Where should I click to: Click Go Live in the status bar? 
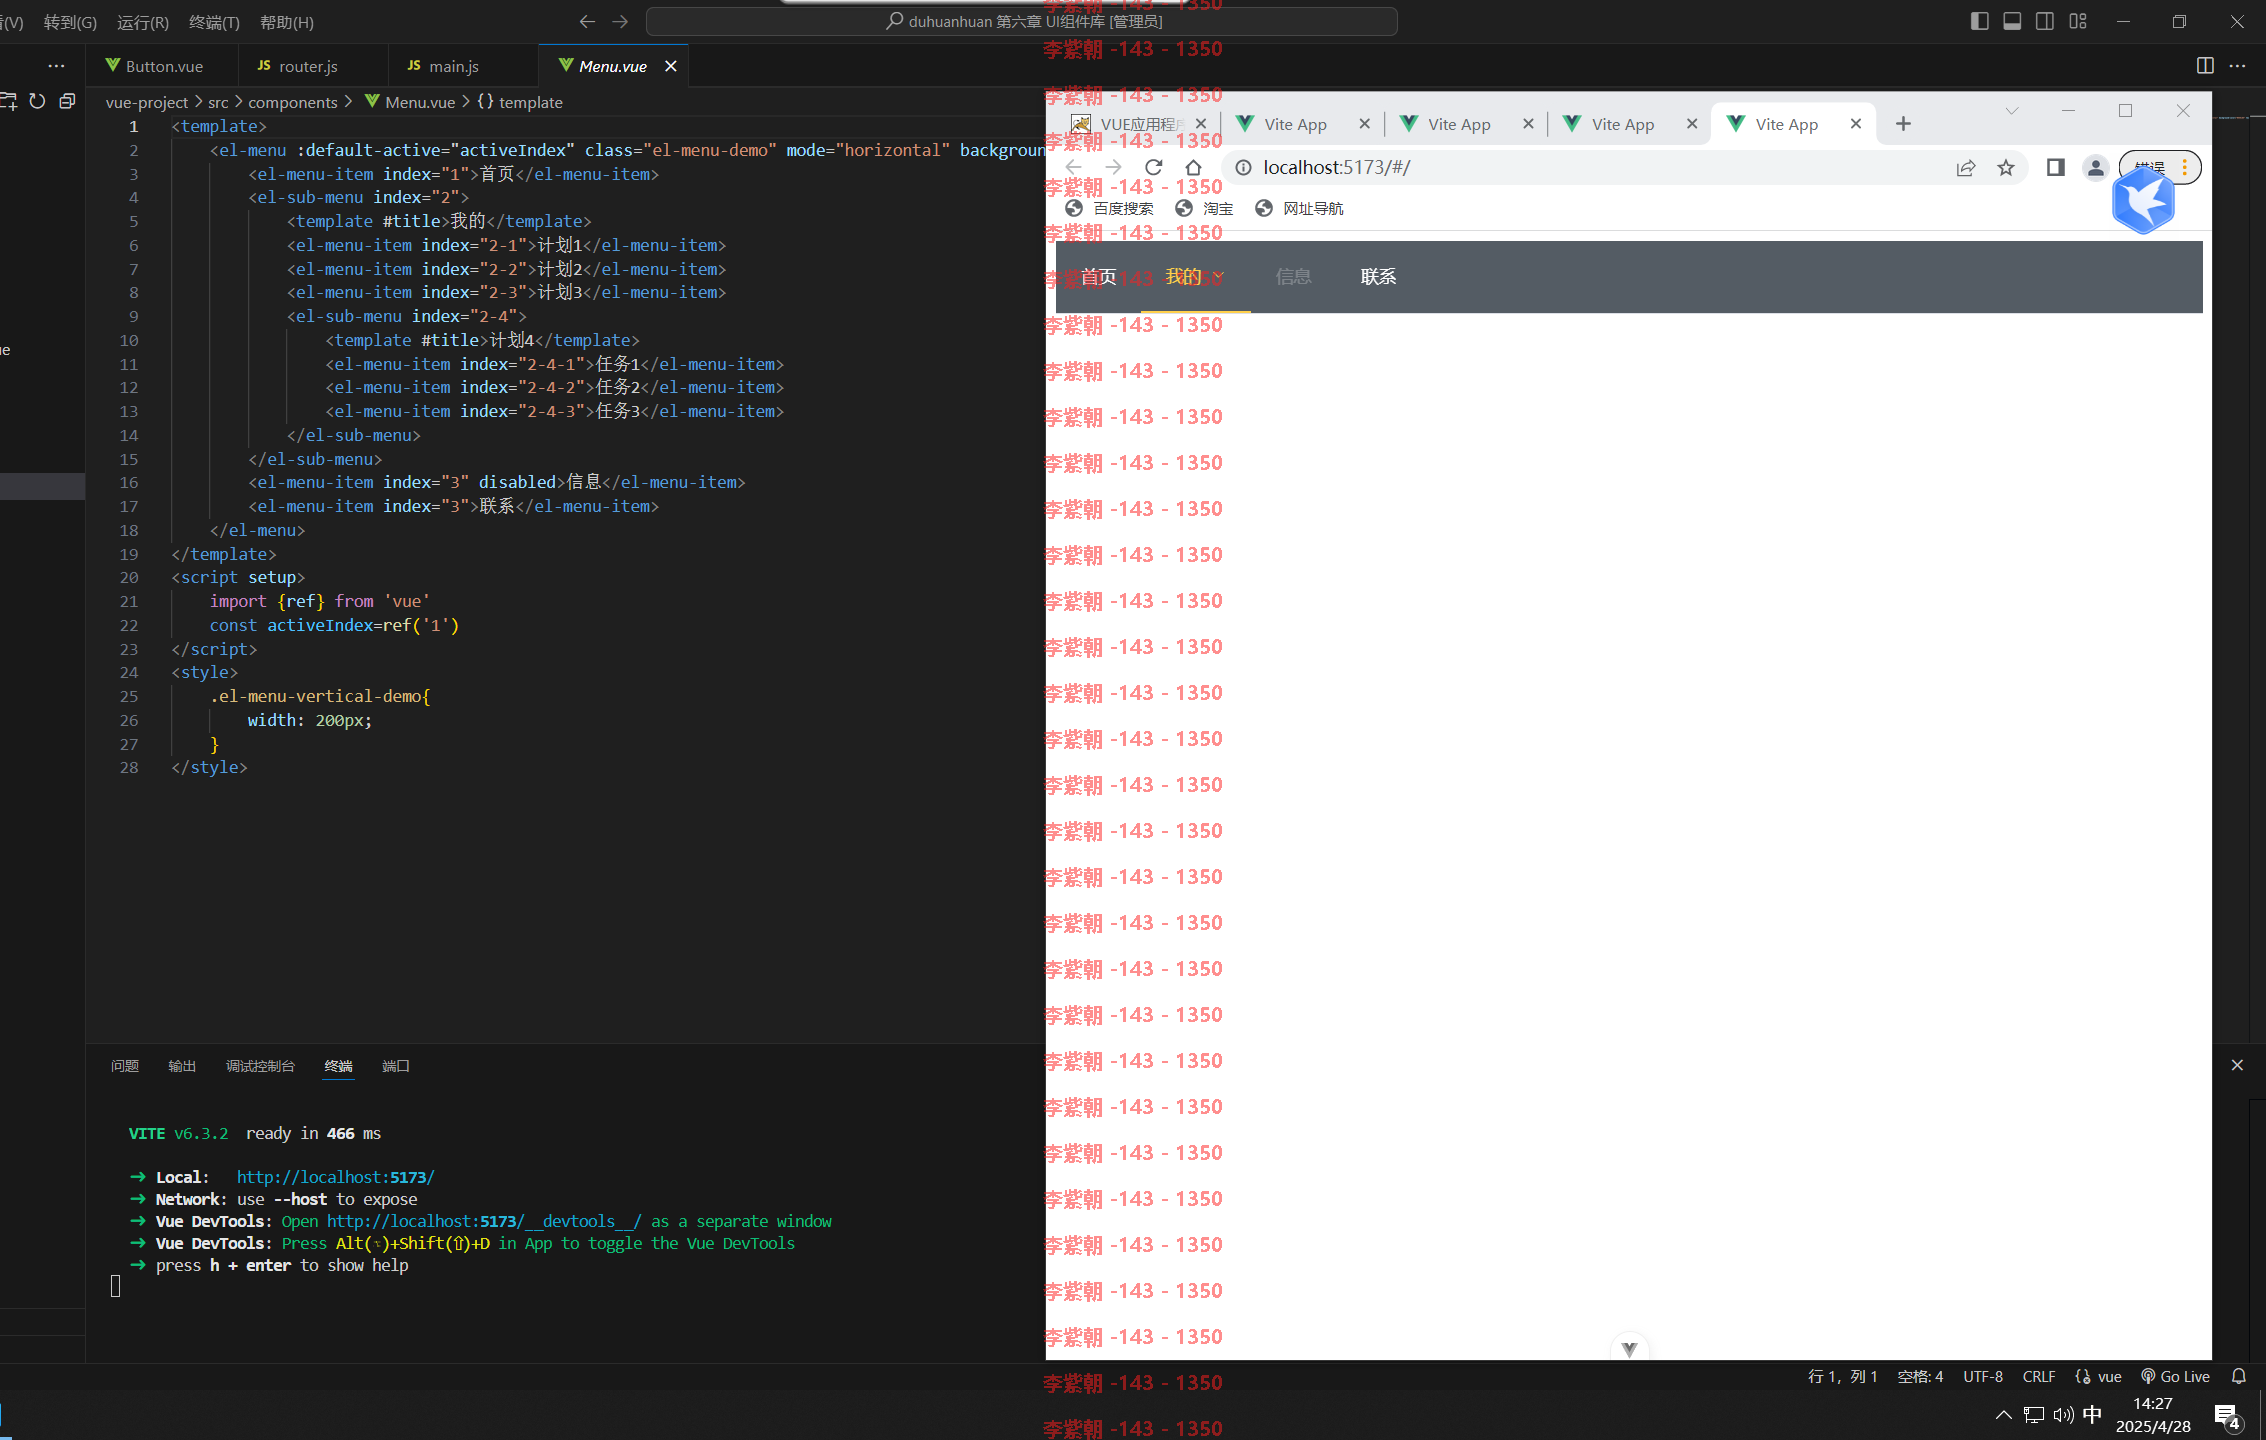(x=2175, y=1376)
